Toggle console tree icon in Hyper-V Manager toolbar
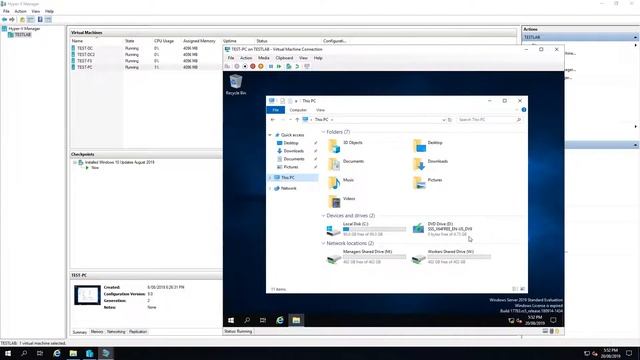Image resolution: width=640 pixels, height=360 pixels. (31, 20)
